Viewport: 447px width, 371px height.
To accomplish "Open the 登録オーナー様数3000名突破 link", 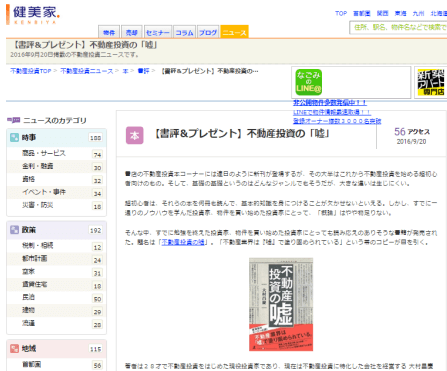I will (337, 121).
